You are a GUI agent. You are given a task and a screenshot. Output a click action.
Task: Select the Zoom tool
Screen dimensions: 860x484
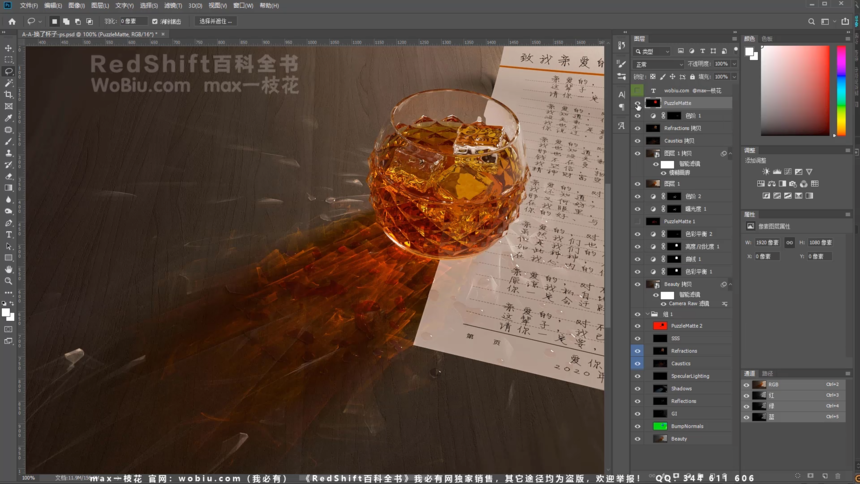click(x=8, y=281)
